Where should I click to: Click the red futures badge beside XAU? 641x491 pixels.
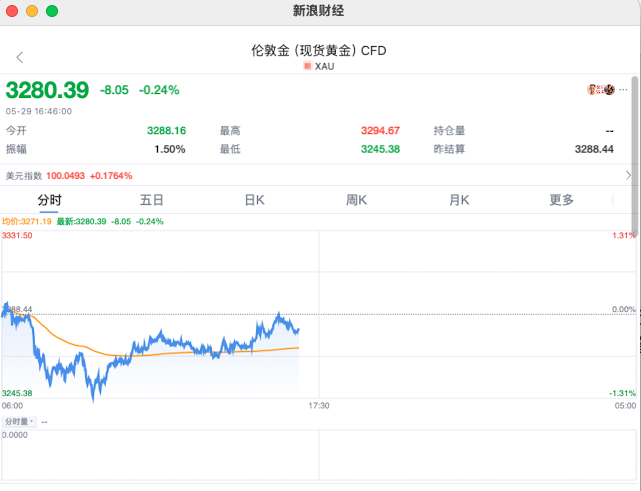pyautogui.click(x=307, y=66)
